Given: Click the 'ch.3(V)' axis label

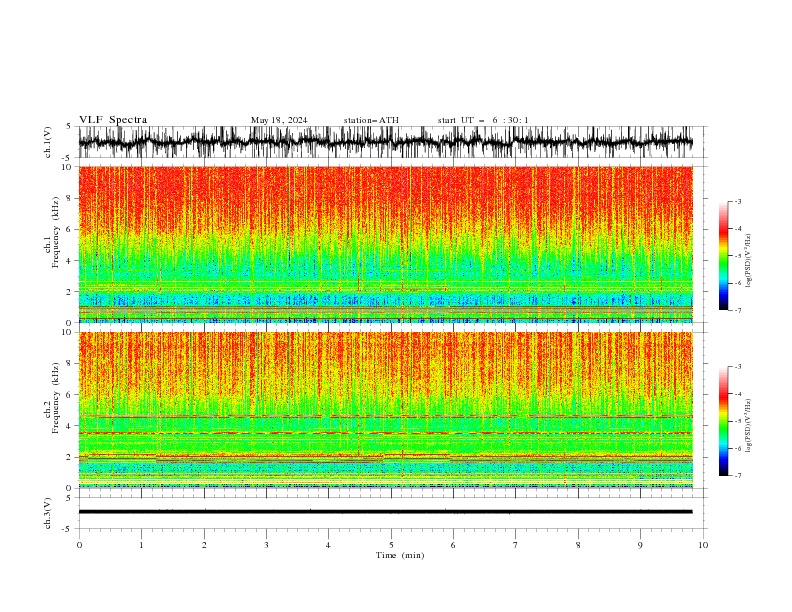Looking at the screenshot, I should (x=48, y=513).
